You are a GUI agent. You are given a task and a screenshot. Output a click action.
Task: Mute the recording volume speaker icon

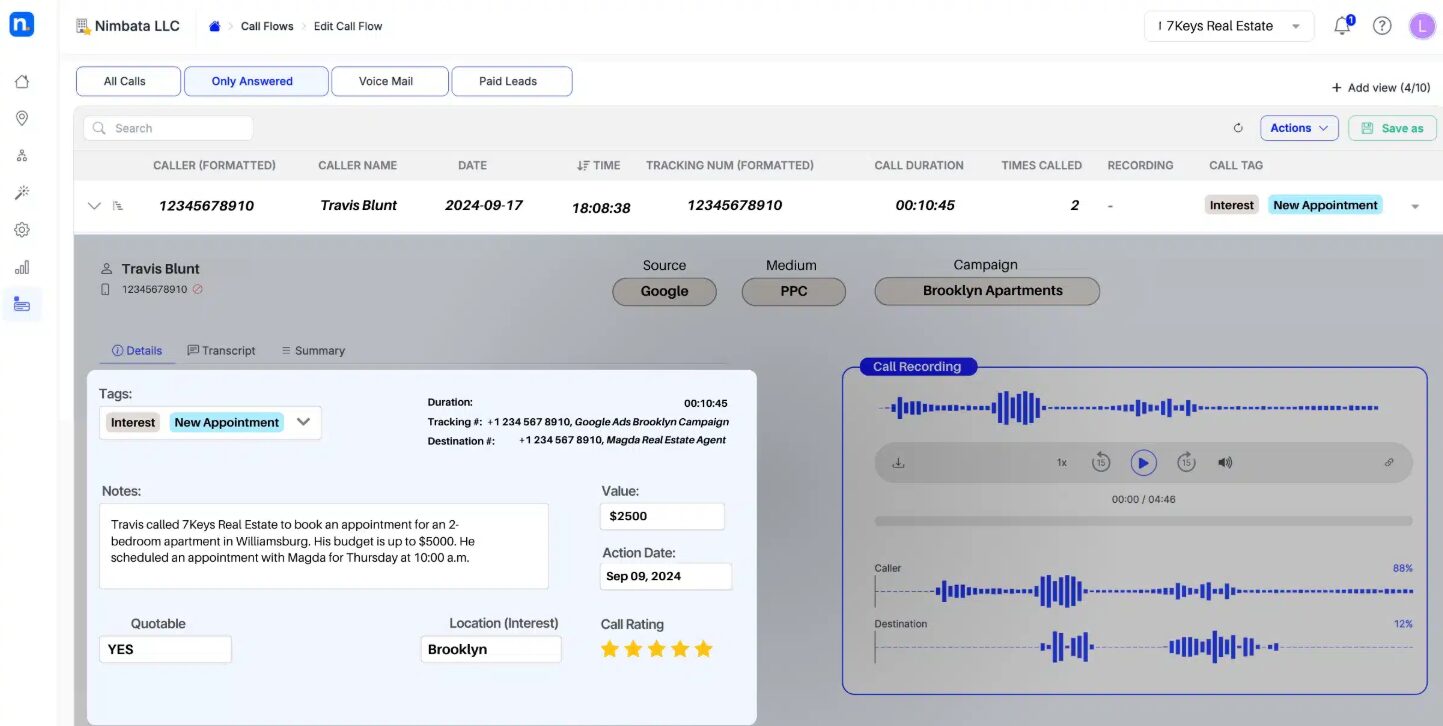tap(1225, 463)
